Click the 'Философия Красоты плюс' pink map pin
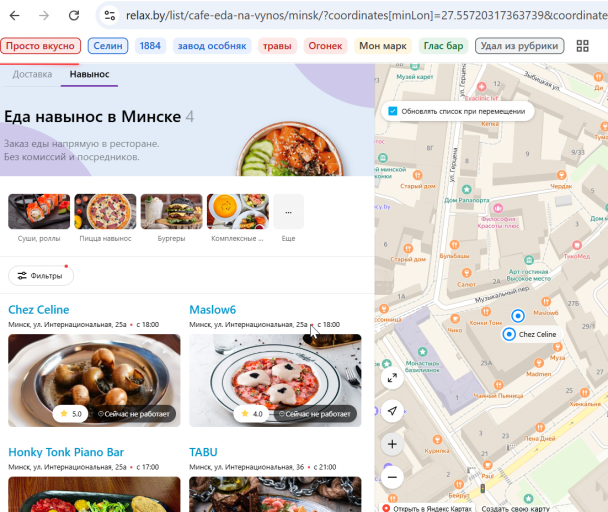Screen dimensions: 608x512 click(x=498, y=208)
